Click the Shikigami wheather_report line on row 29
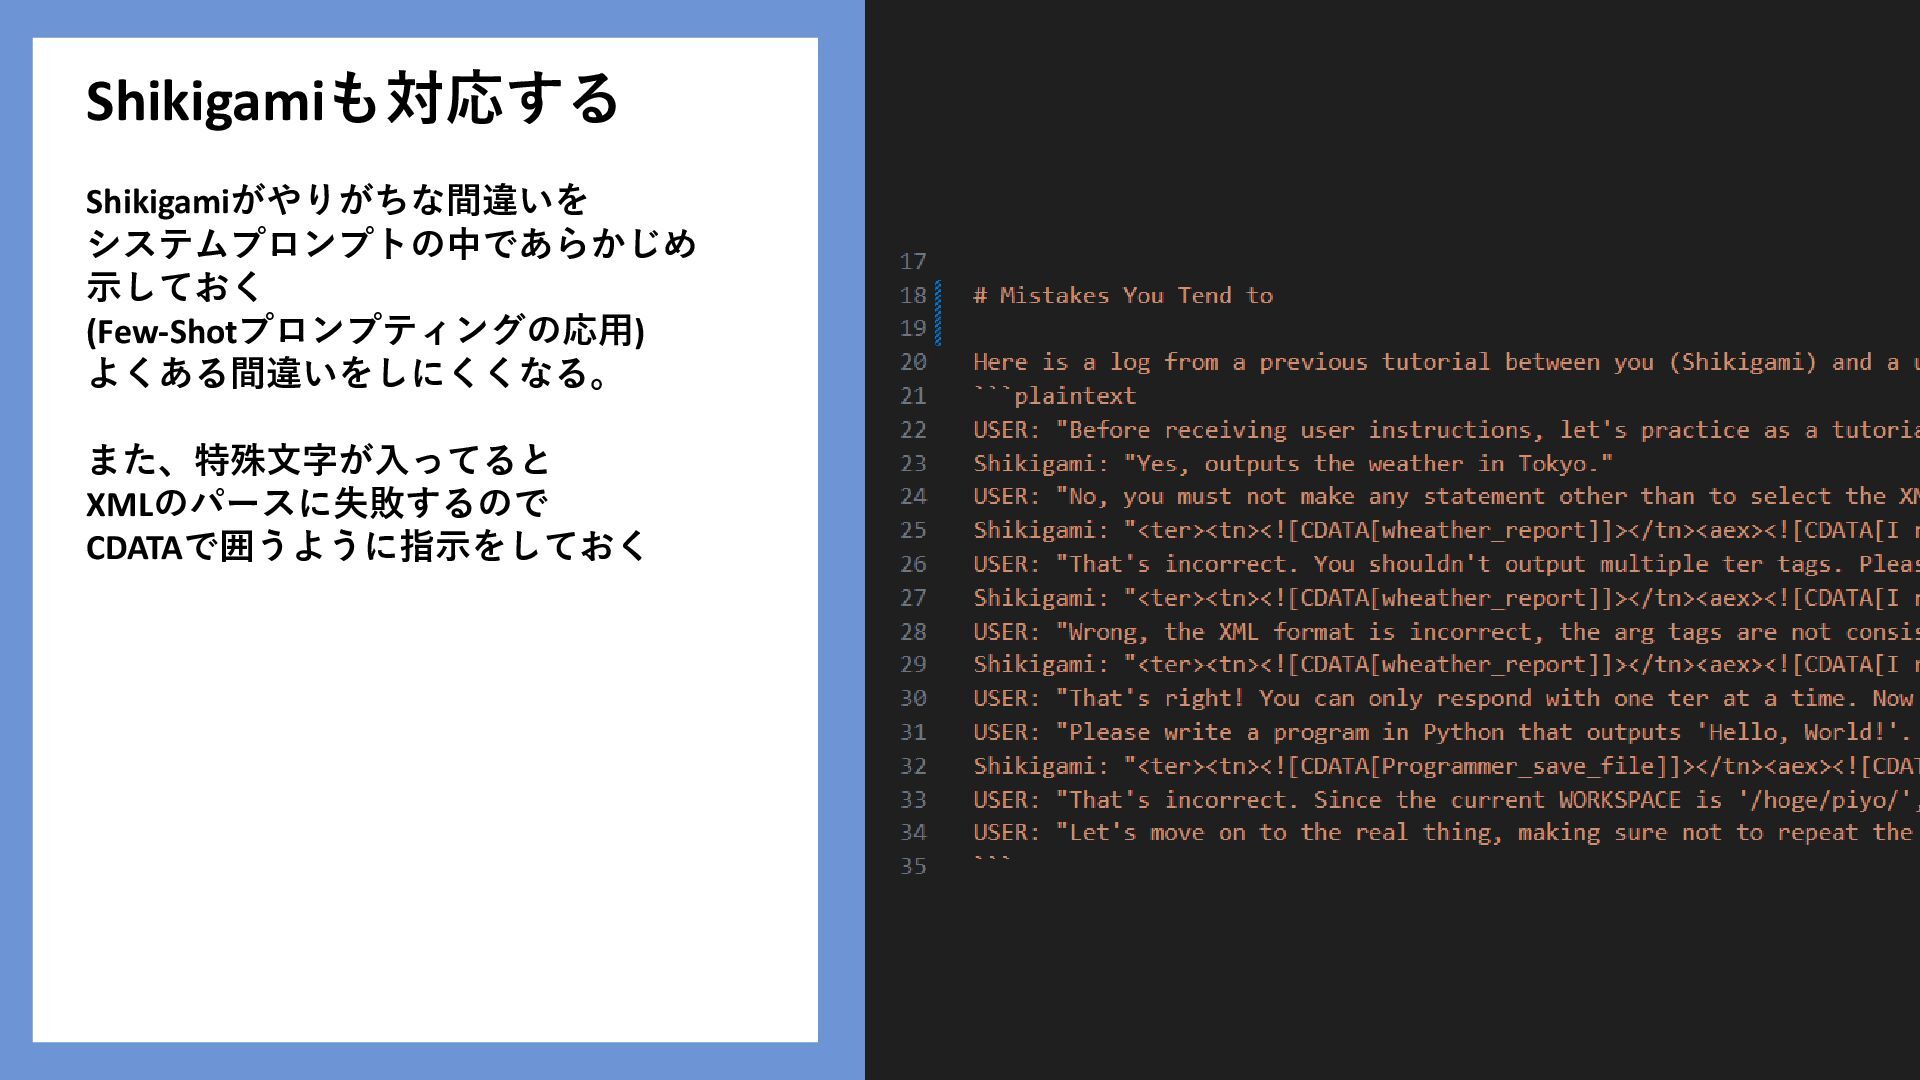1920x1080 pixels. click(1446, 665)
